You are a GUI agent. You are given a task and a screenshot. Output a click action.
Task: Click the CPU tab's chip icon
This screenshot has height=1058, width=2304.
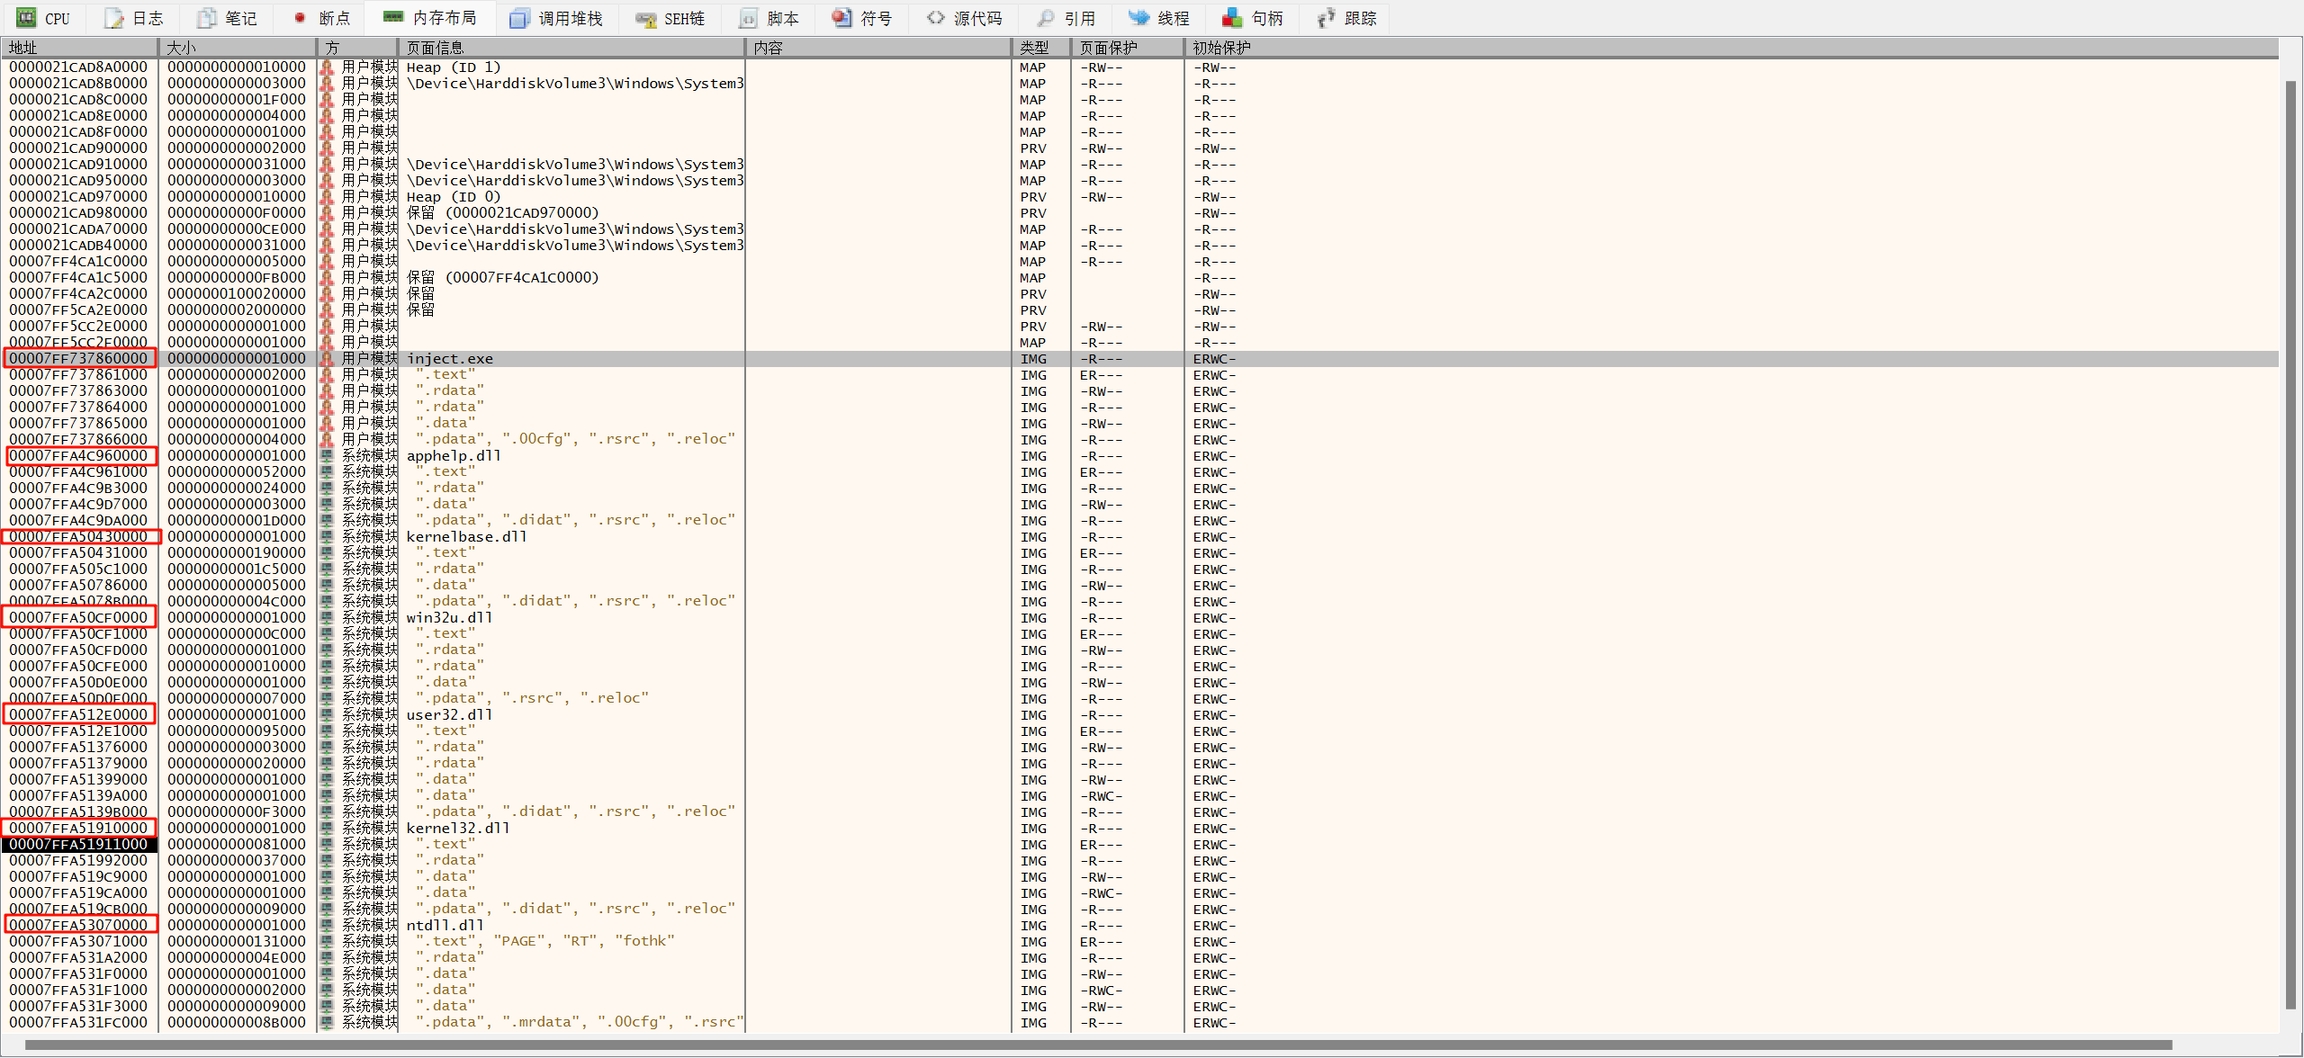26,18
